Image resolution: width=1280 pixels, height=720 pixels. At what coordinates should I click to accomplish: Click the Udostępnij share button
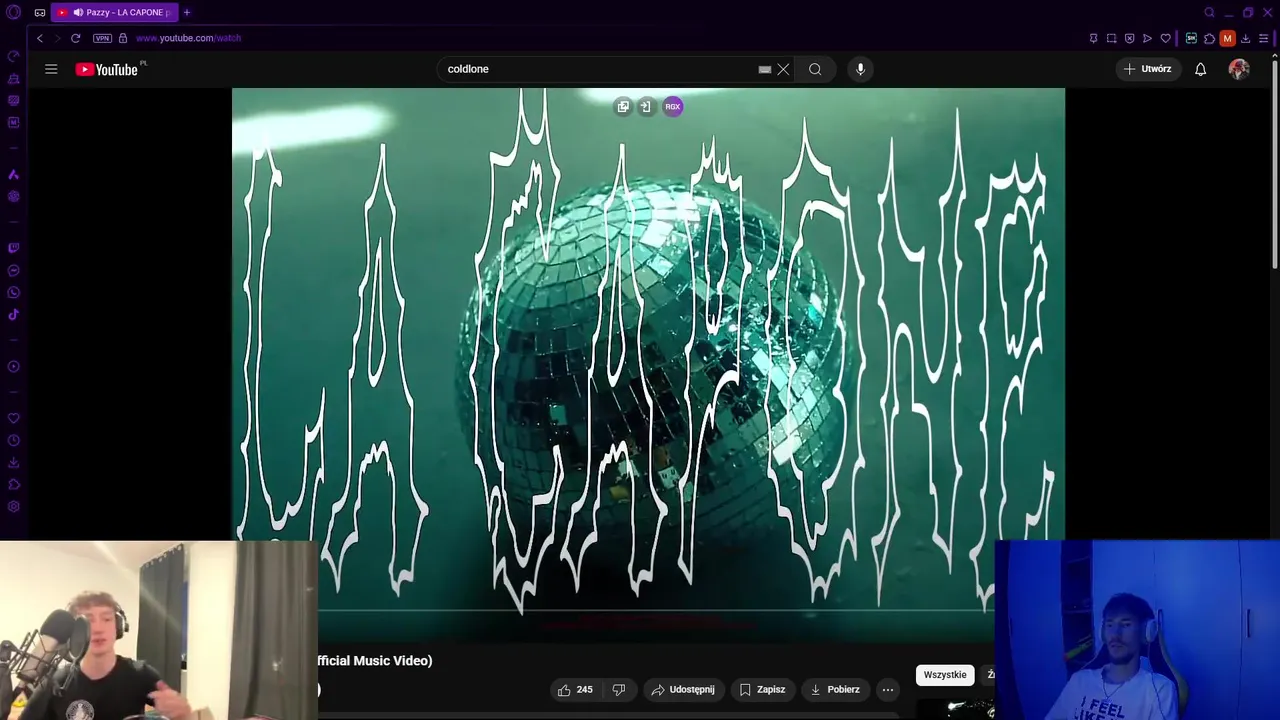(x=683, y=689)
